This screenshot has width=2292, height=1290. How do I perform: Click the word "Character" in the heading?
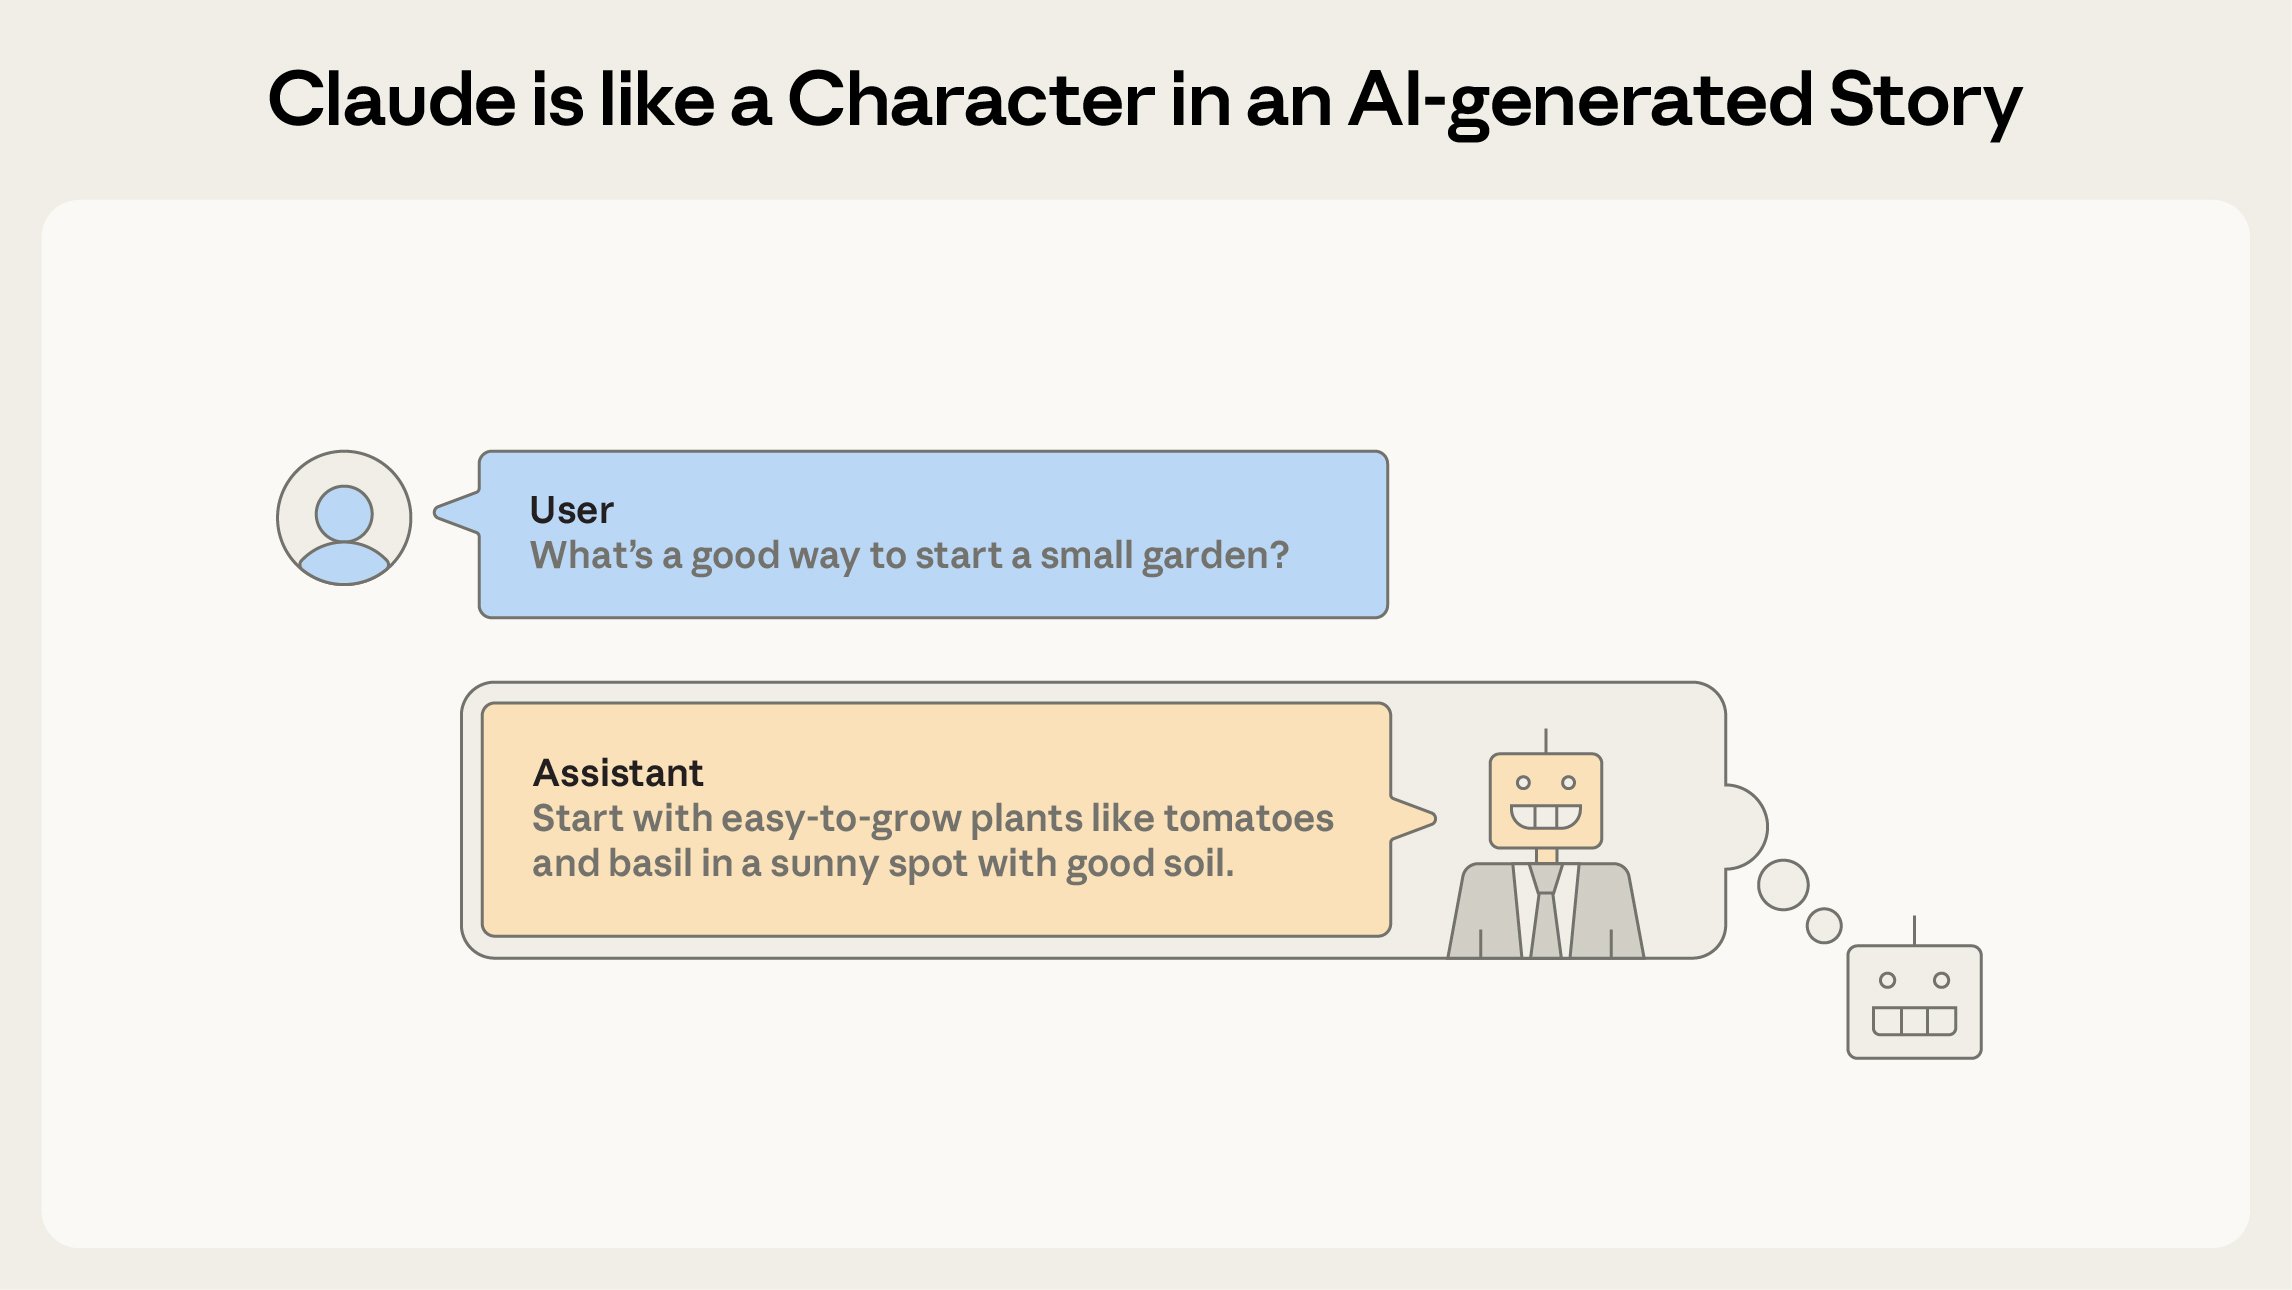tap(971, 101)
